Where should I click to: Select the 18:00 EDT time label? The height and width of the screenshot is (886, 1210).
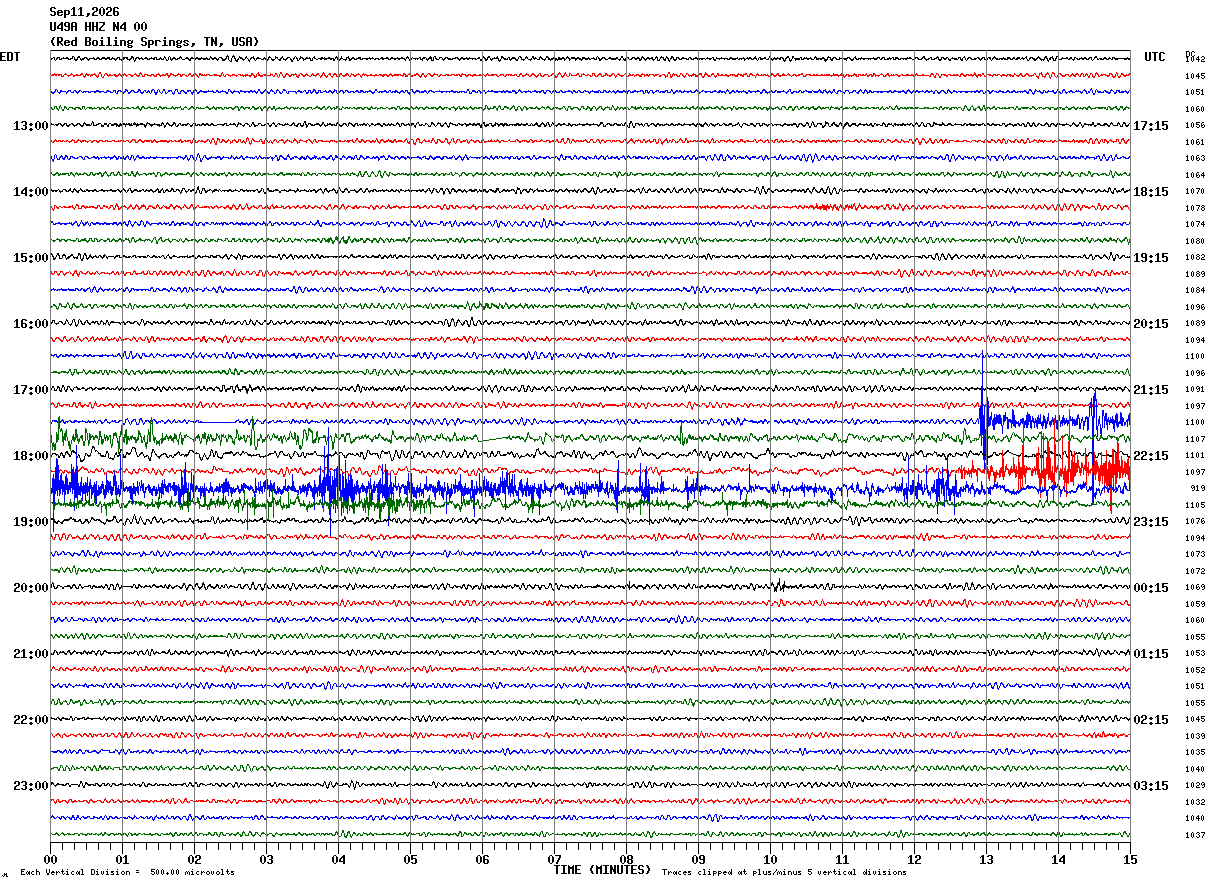coord(30,456)
